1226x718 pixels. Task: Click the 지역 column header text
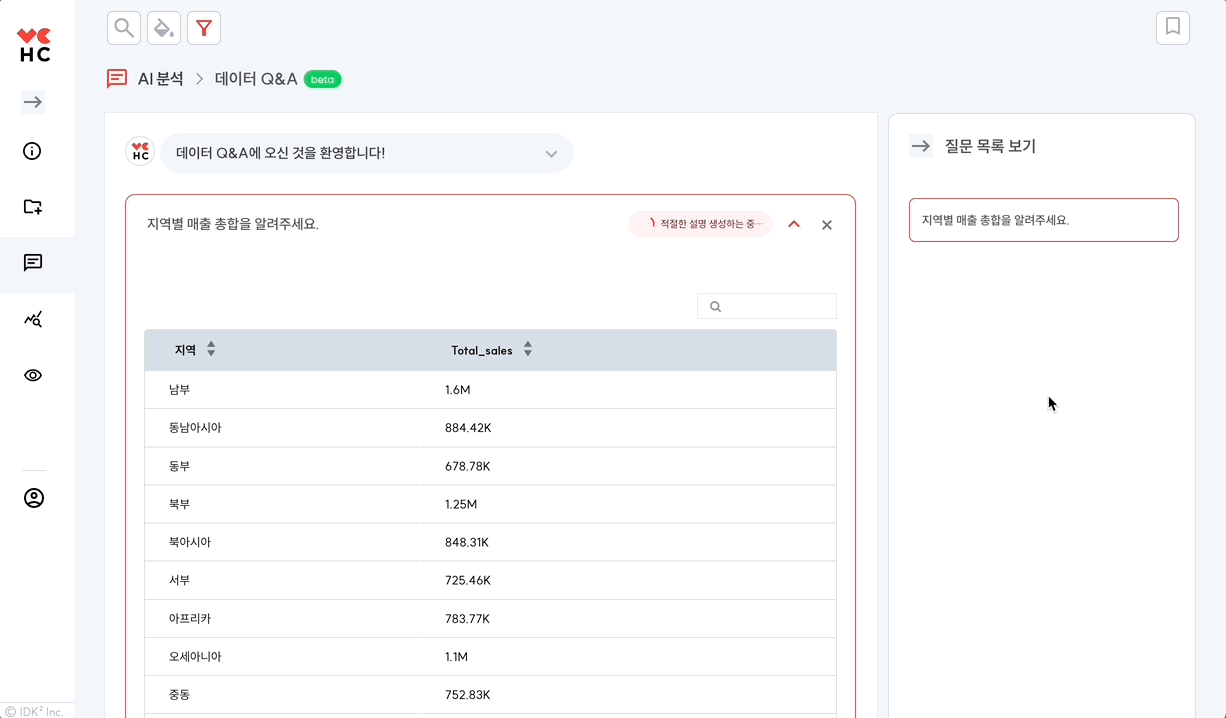coord(185,350)
